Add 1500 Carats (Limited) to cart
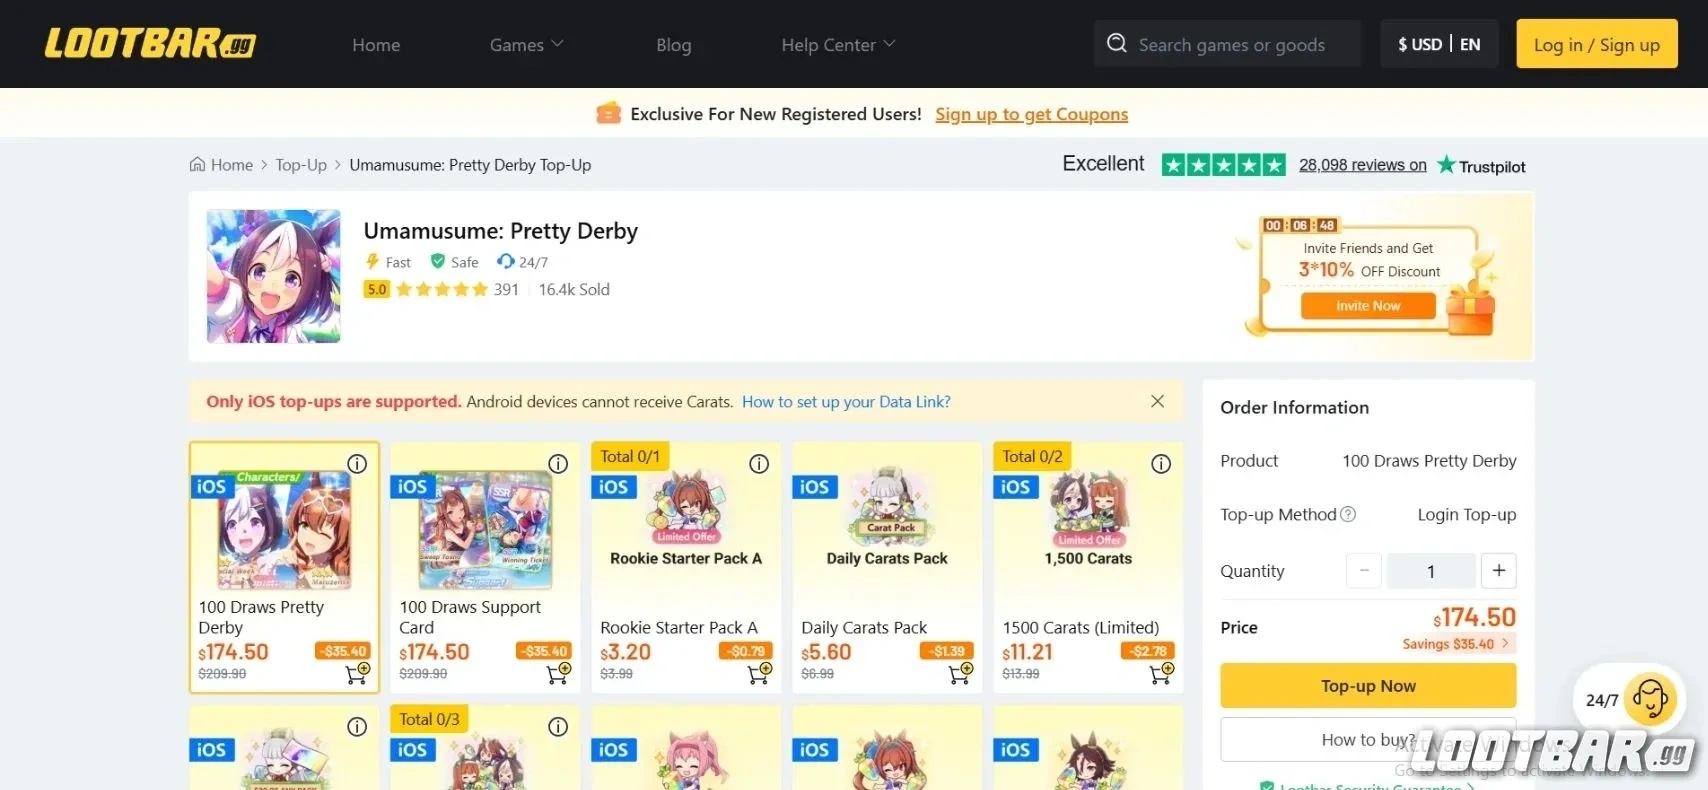The height and width of the screenshot is (790, 1708). [1160, 674]
